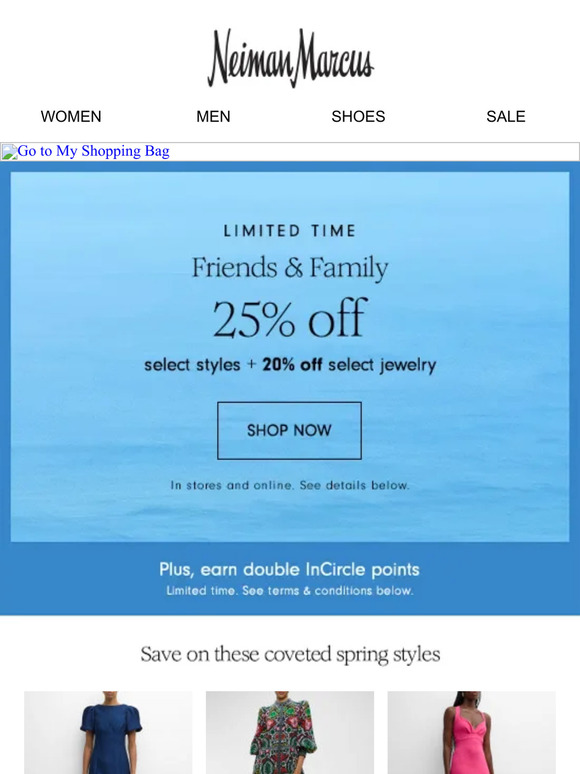Click Save on these coveted spring styles heading
The height and width of the screenshot is (774, 580).
click(x=290, y=655)
